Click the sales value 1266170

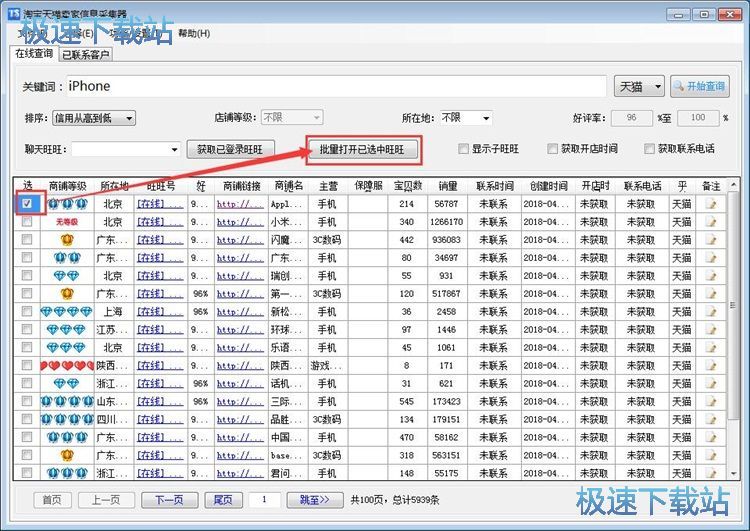pos(447,222)
